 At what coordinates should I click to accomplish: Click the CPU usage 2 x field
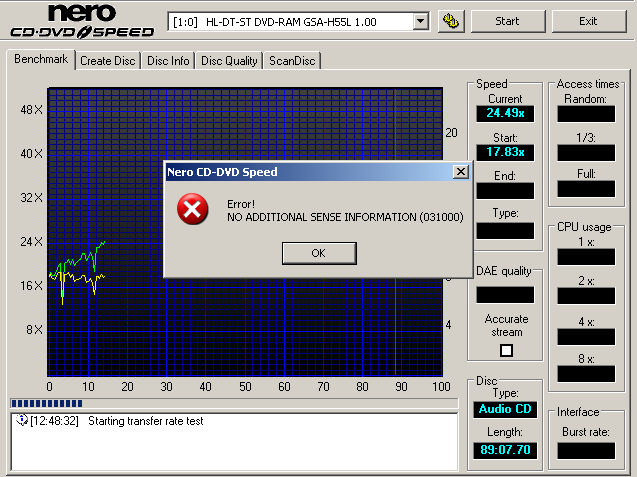pos(586,296)
